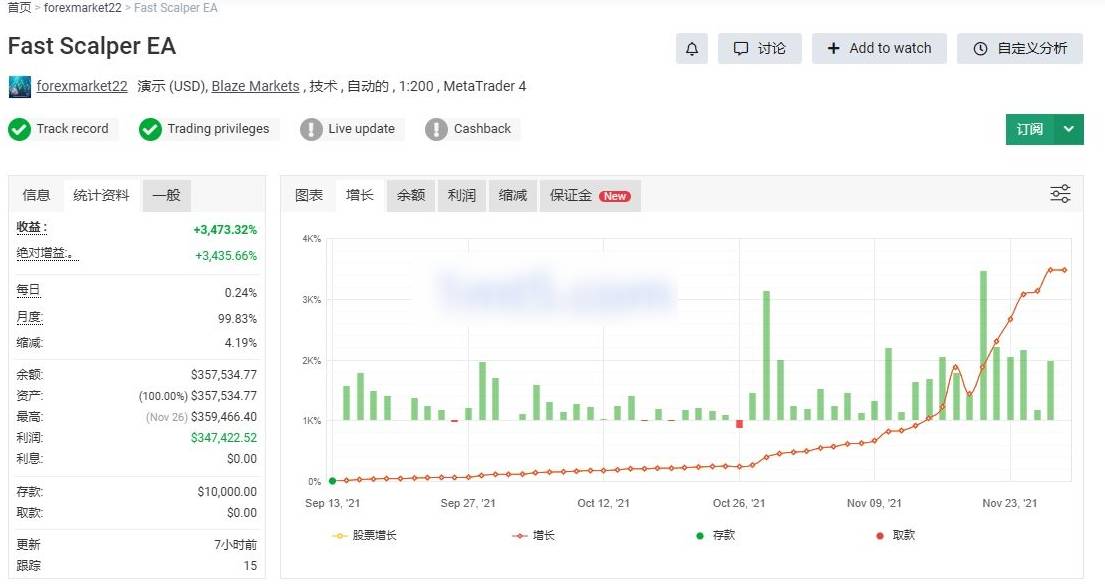
Task: Switch to the 缩减 drawdown tab
Action: (x=512, y=195)
